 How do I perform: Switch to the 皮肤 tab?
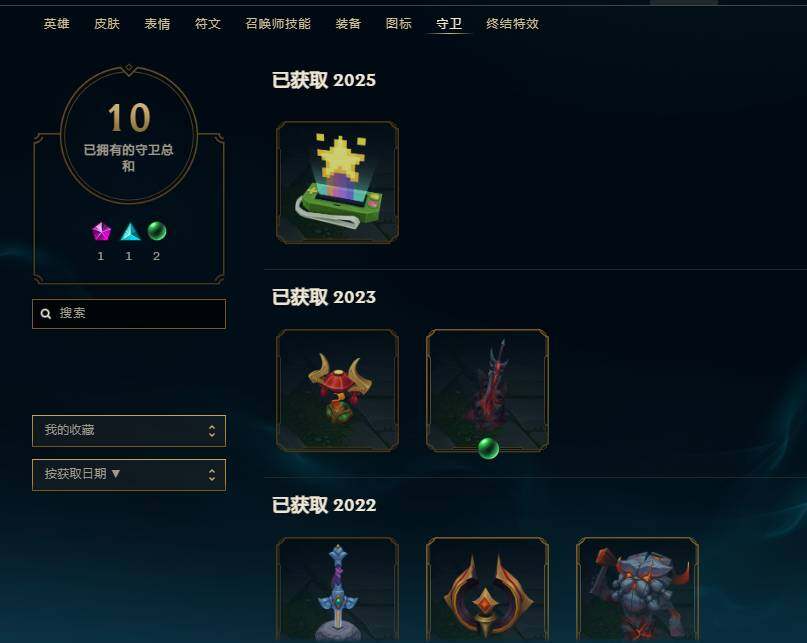coord(107,24)
